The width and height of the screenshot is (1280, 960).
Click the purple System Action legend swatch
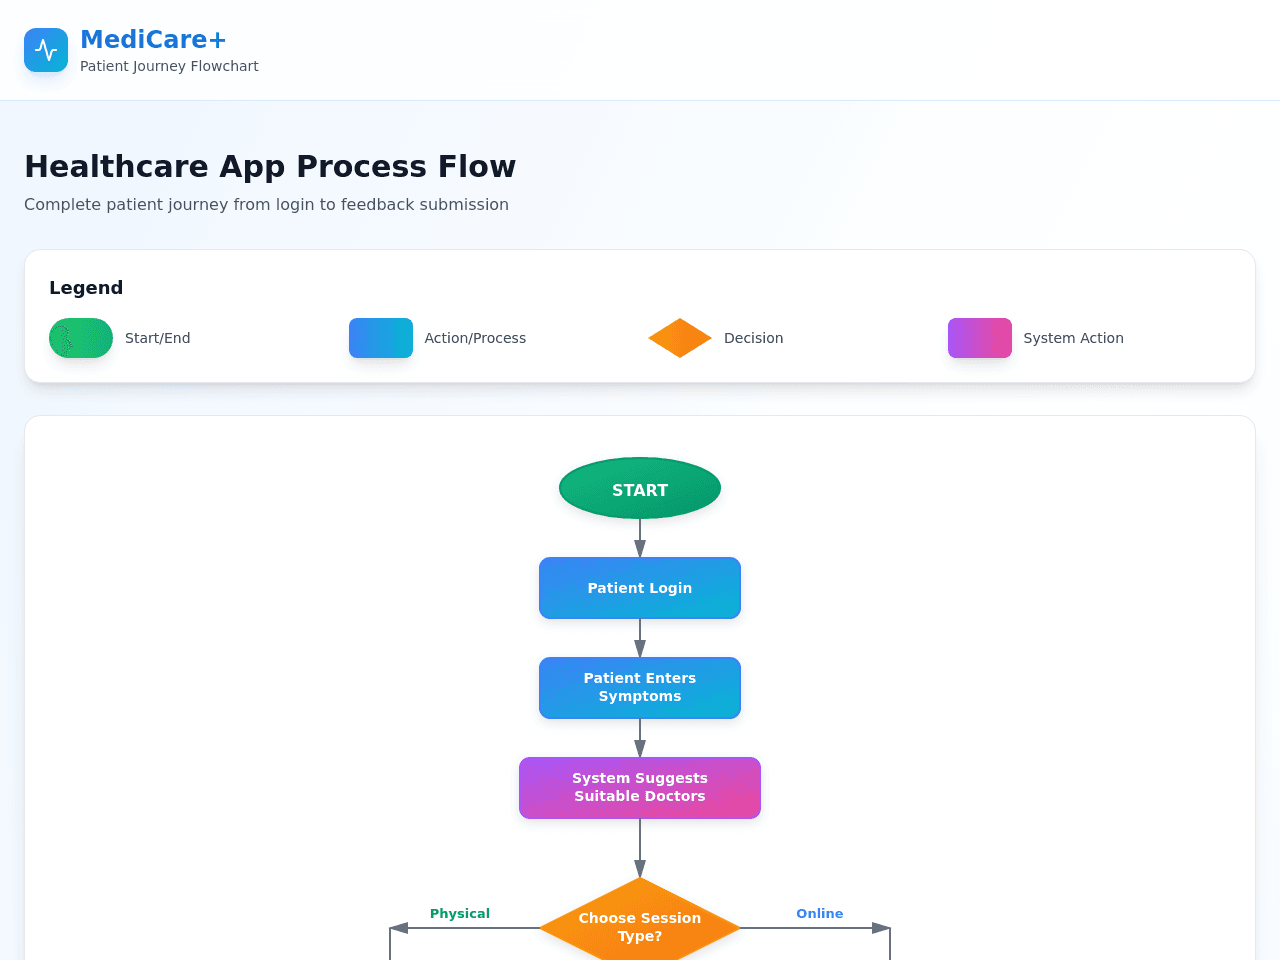[980, 338]
